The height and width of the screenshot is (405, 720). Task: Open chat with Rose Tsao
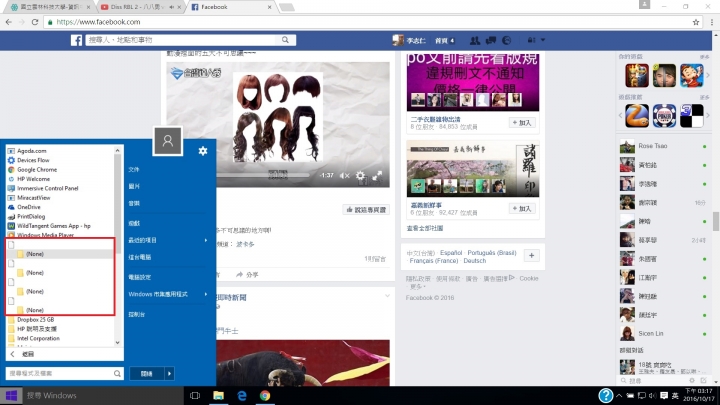tap(664, 146)
